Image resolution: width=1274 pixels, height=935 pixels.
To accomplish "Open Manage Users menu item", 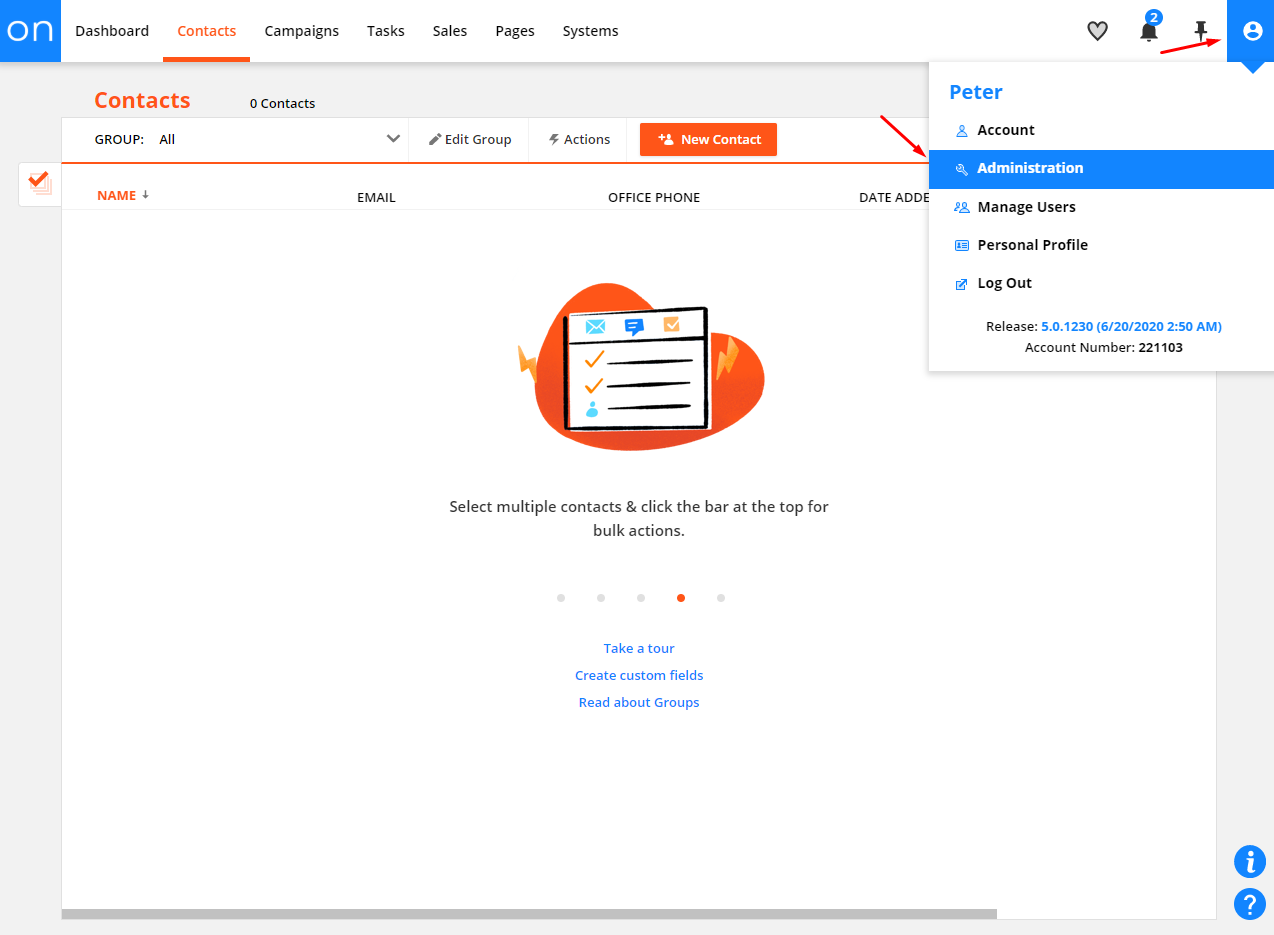I will 1026,207.
